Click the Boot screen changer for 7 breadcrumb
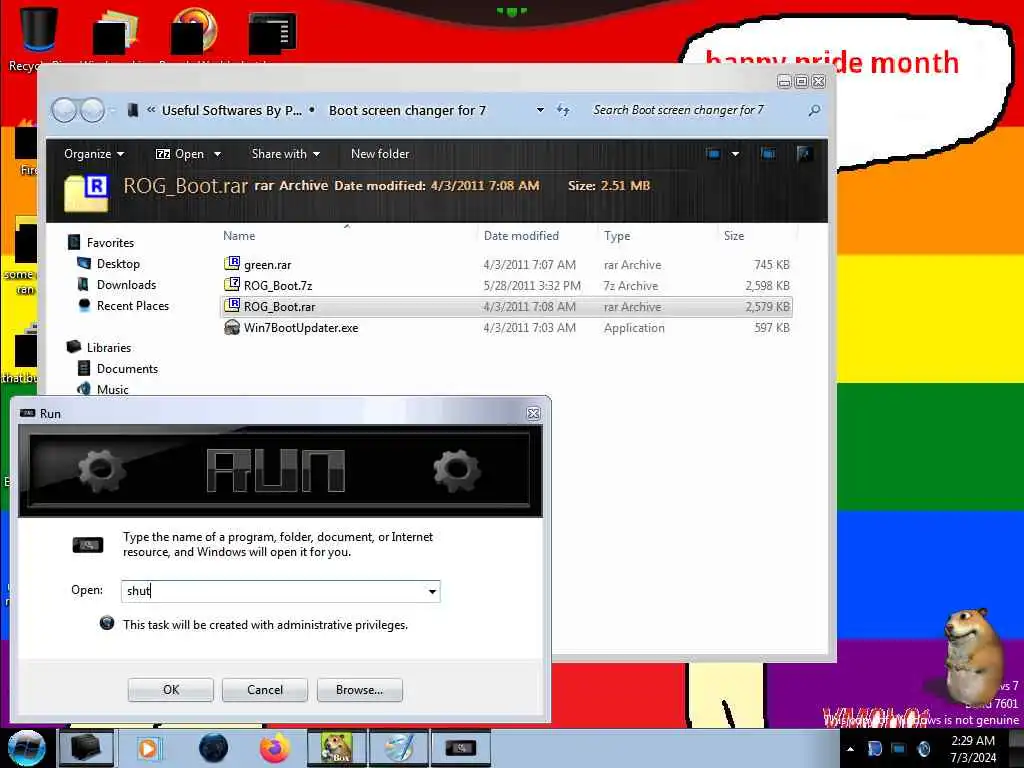This screenshot has width=1024, height=768. pyautogui.click(x=408, y=110)
